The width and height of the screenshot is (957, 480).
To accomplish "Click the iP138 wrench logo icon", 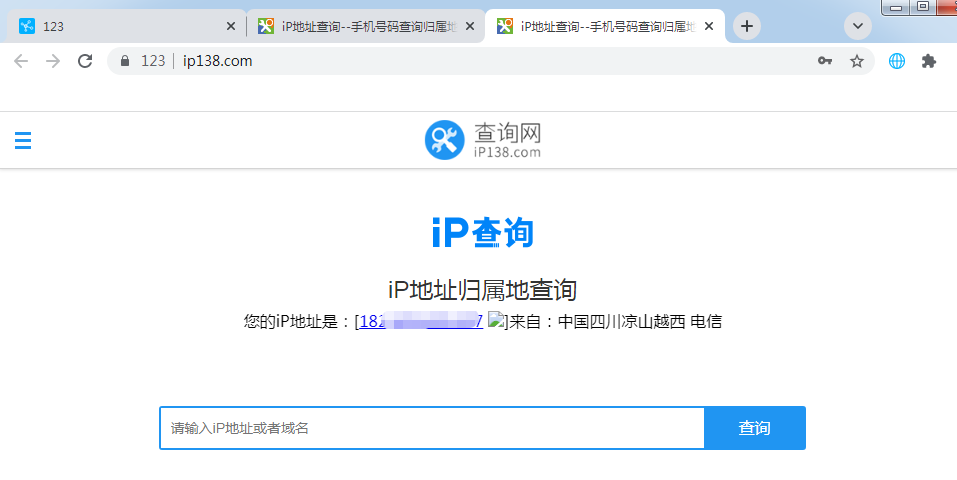I will pos(444,140).
